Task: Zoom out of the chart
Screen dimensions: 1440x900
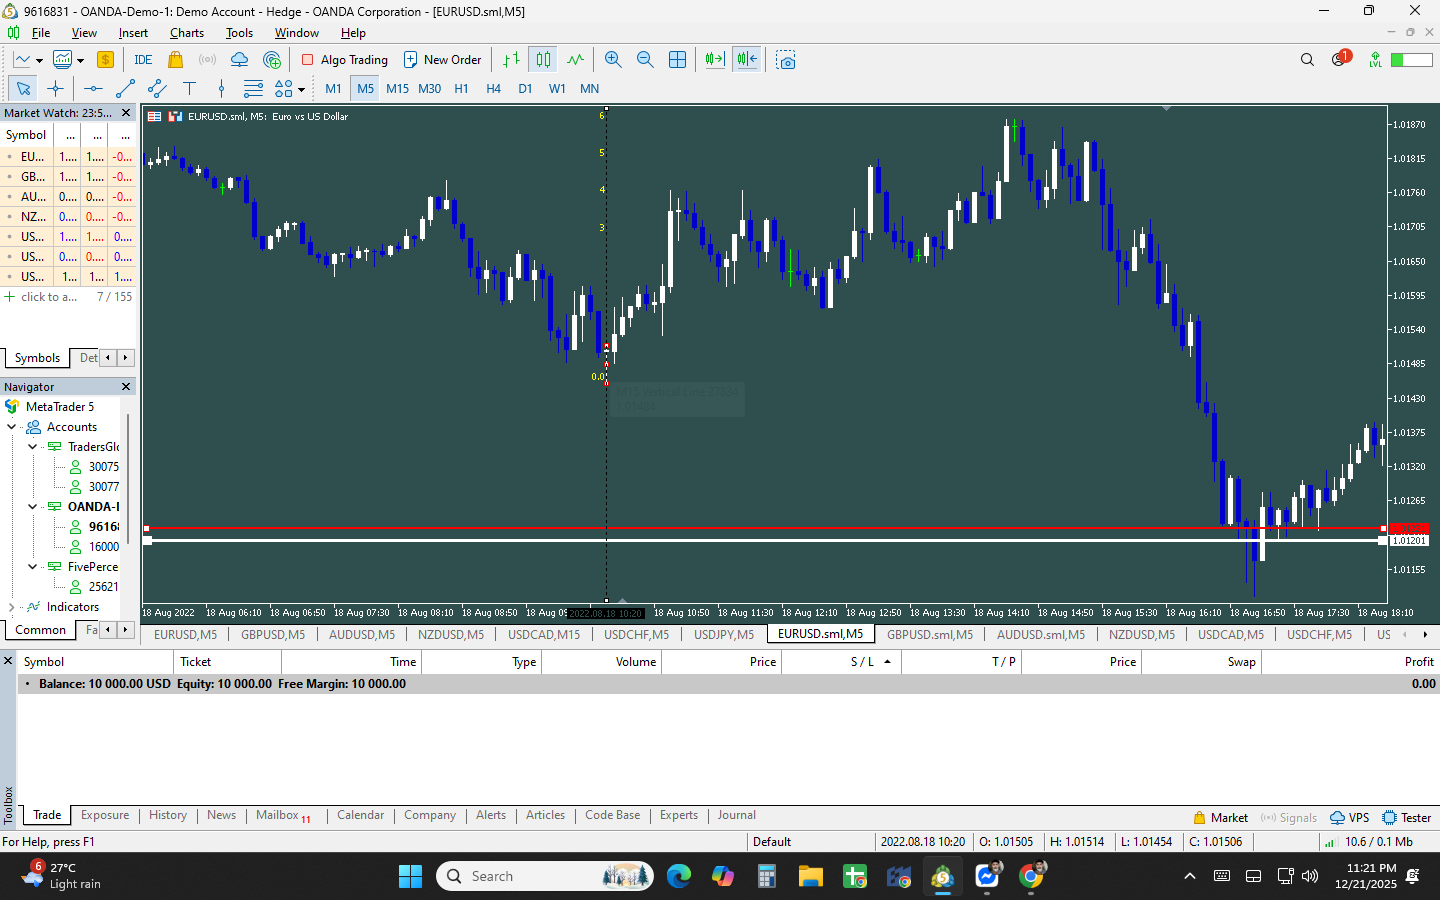Action: 645,60
